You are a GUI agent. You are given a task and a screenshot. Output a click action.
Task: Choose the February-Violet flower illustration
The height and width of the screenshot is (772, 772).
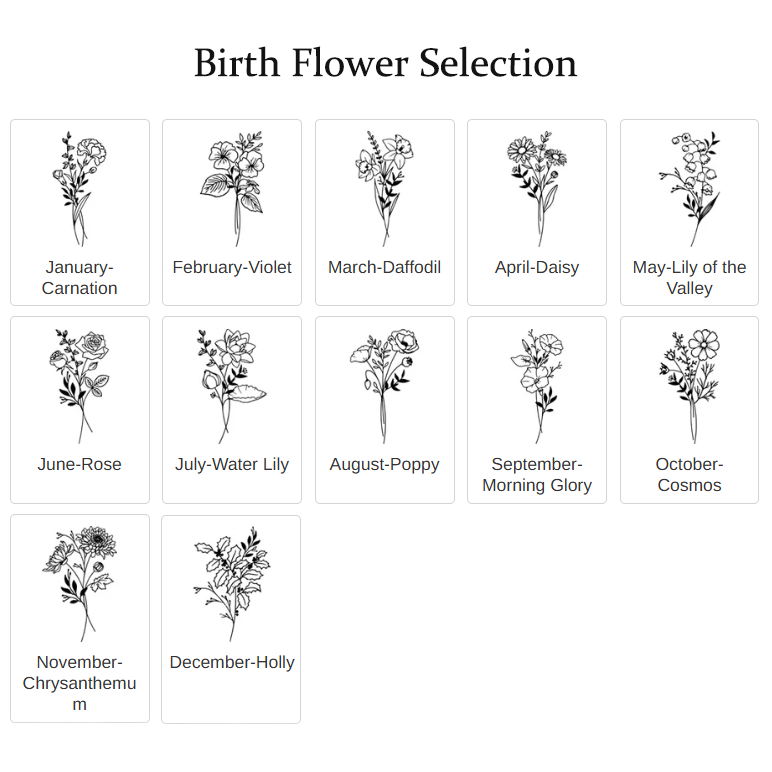(232, 189)
